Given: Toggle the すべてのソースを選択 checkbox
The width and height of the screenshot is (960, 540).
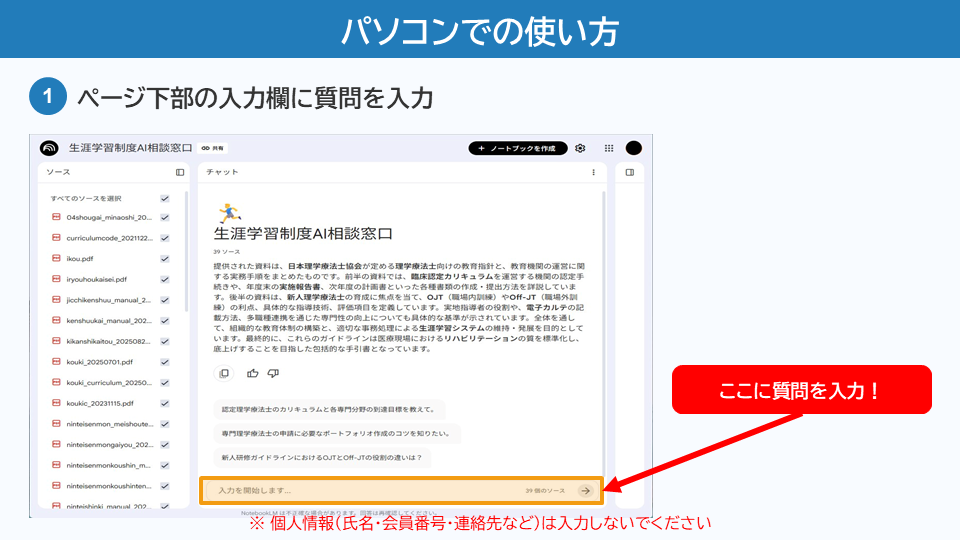Looking at the screenshot, I should (x=165, y=198).
